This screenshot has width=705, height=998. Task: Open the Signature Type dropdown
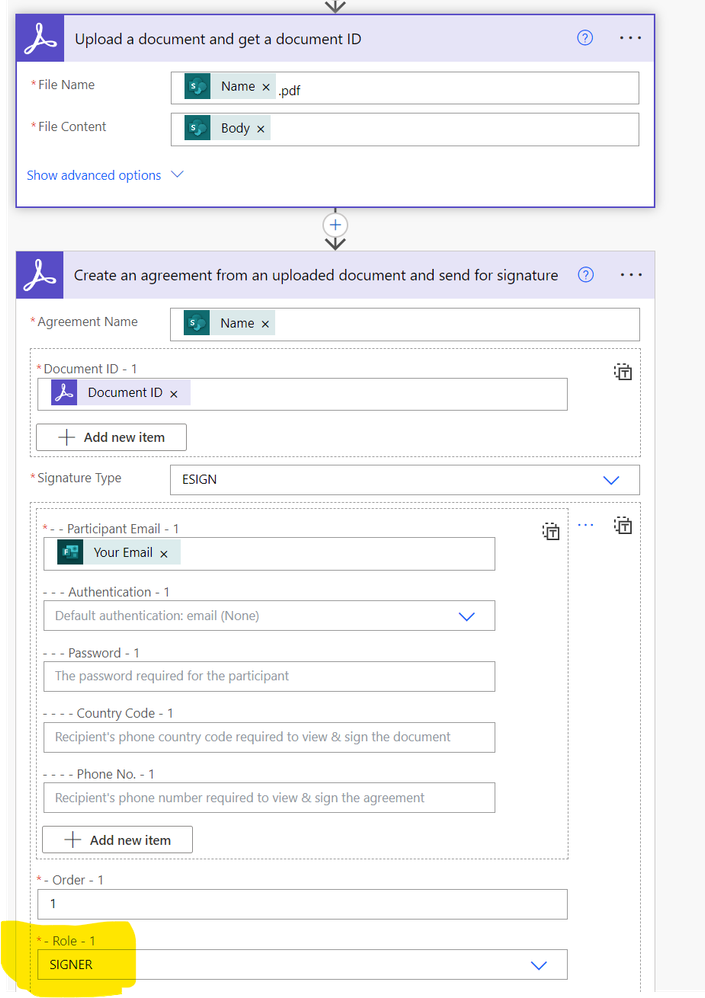611,480
